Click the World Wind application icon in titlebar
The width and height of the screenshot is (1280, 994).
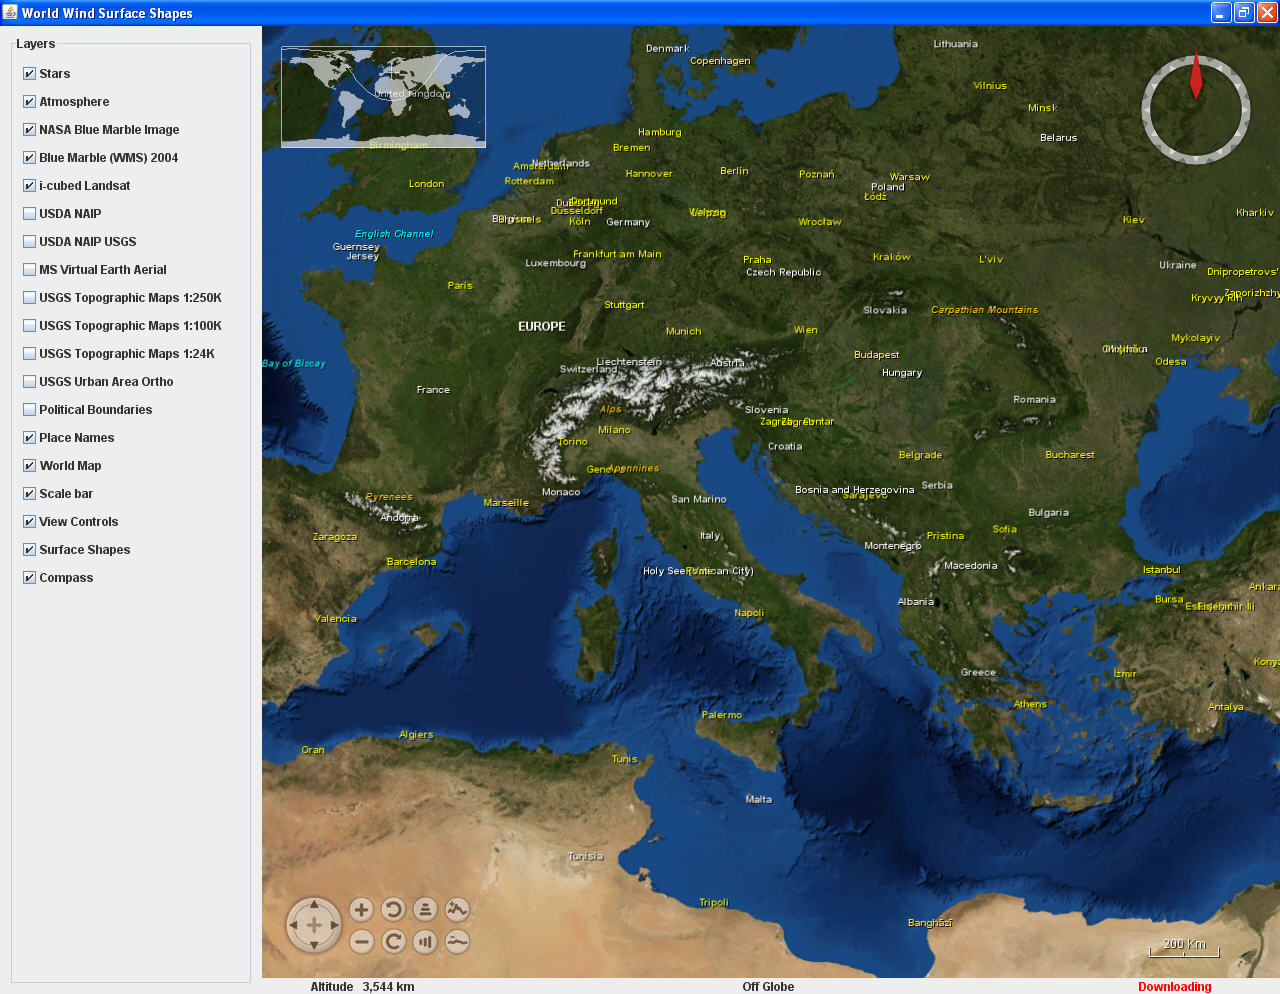[x=9, y=11]
